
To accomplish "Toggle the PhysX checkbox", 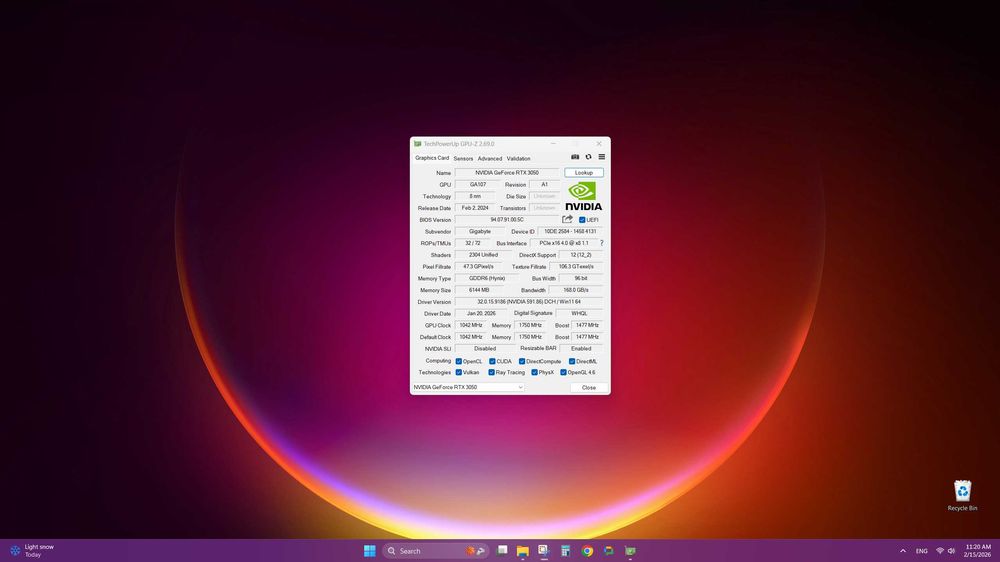I will coord(534,373).
